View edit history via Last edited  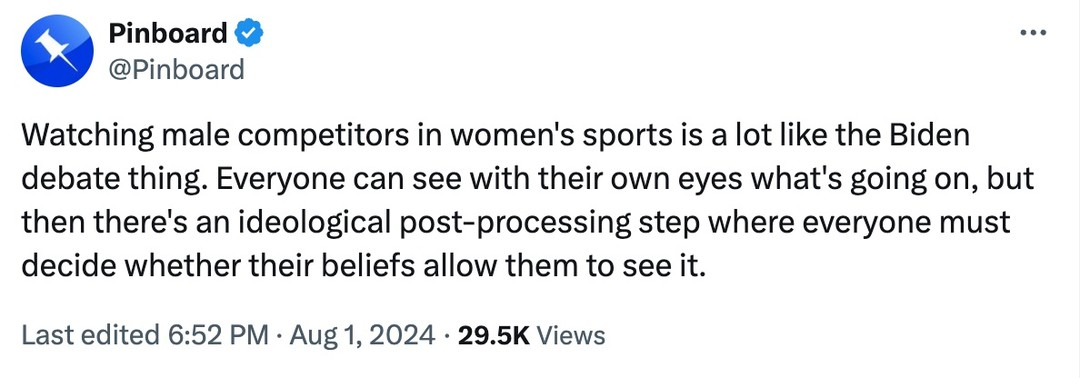90,335
